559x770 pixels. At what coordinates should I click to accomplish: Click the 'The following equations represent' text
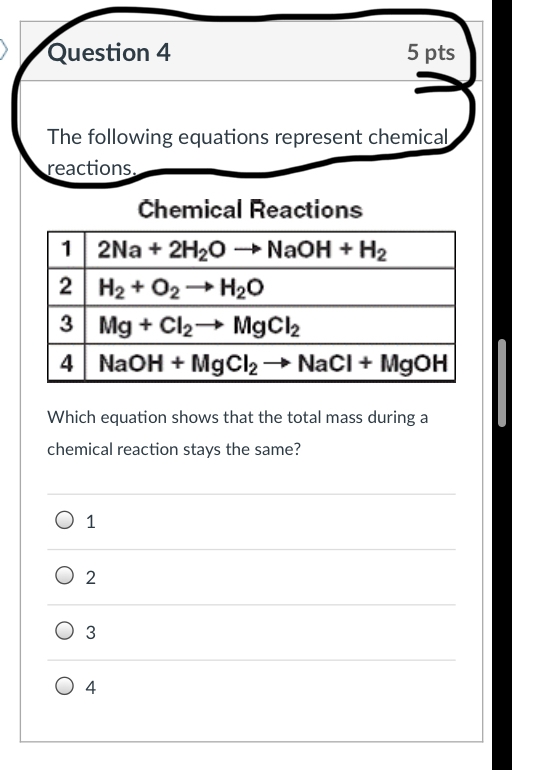click(x=248, y=152)
